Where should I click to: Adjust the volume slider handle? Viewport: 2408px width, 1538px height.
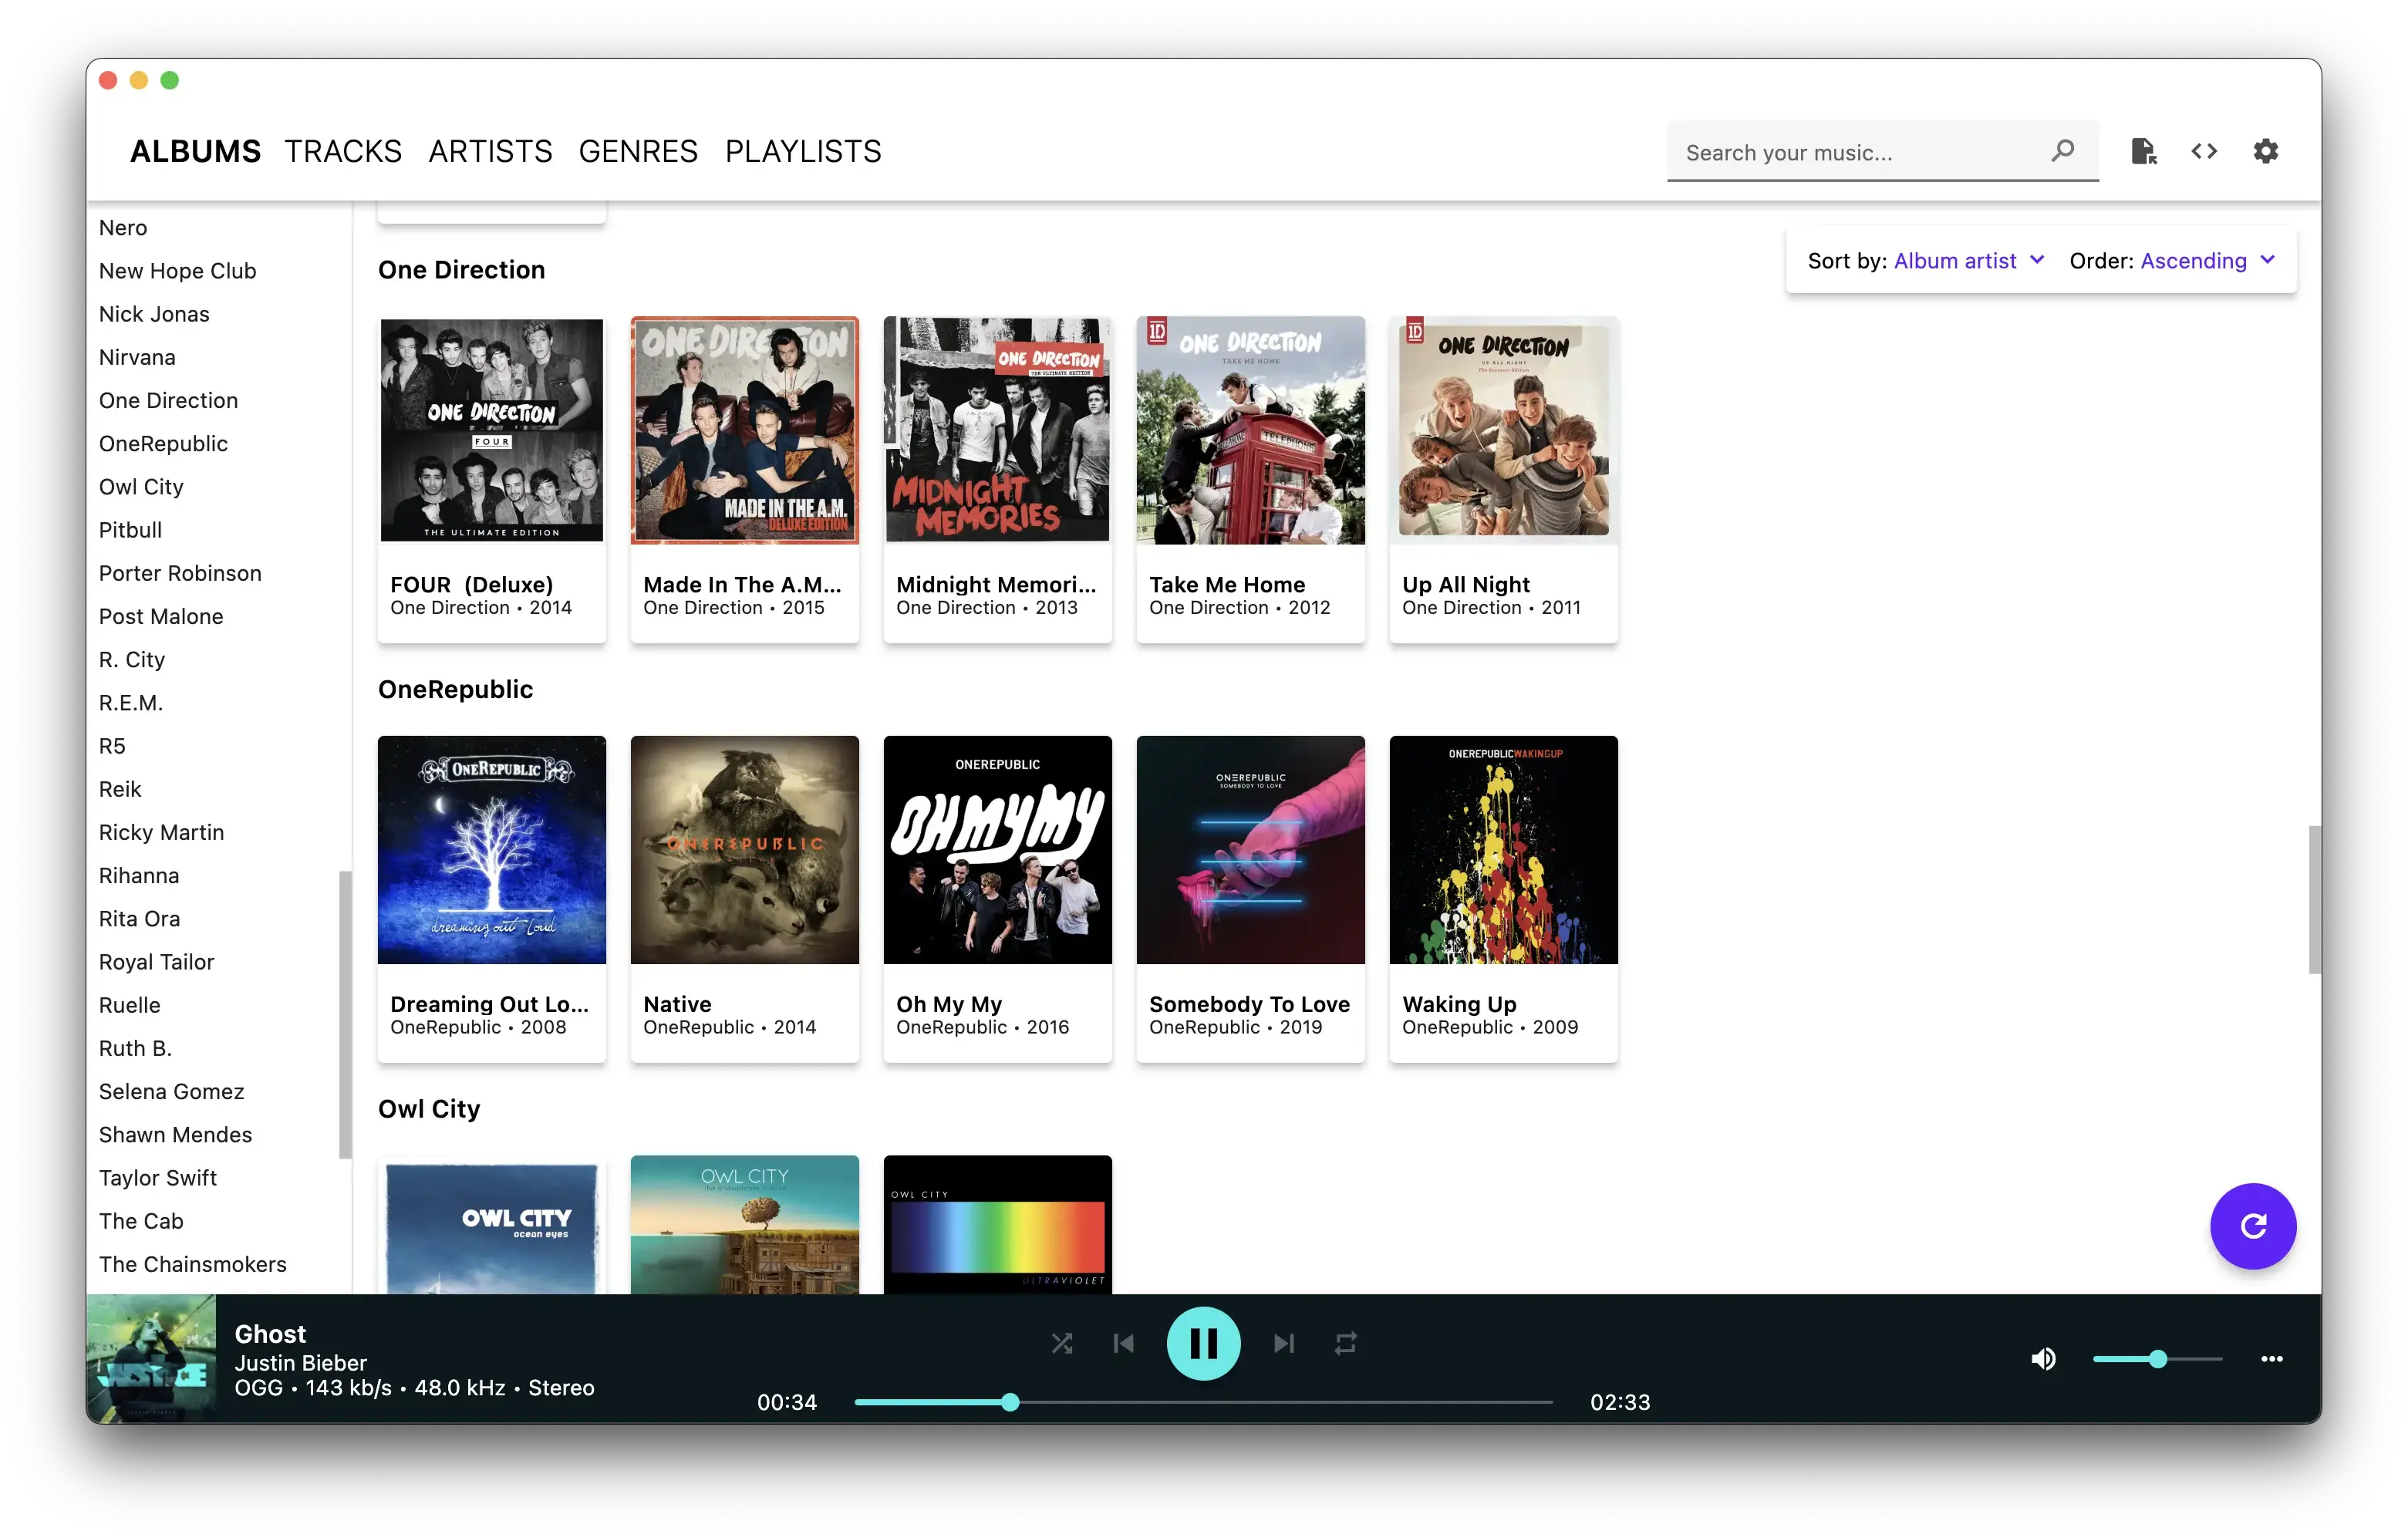pyautogui.click(x=2158, y=1359)
